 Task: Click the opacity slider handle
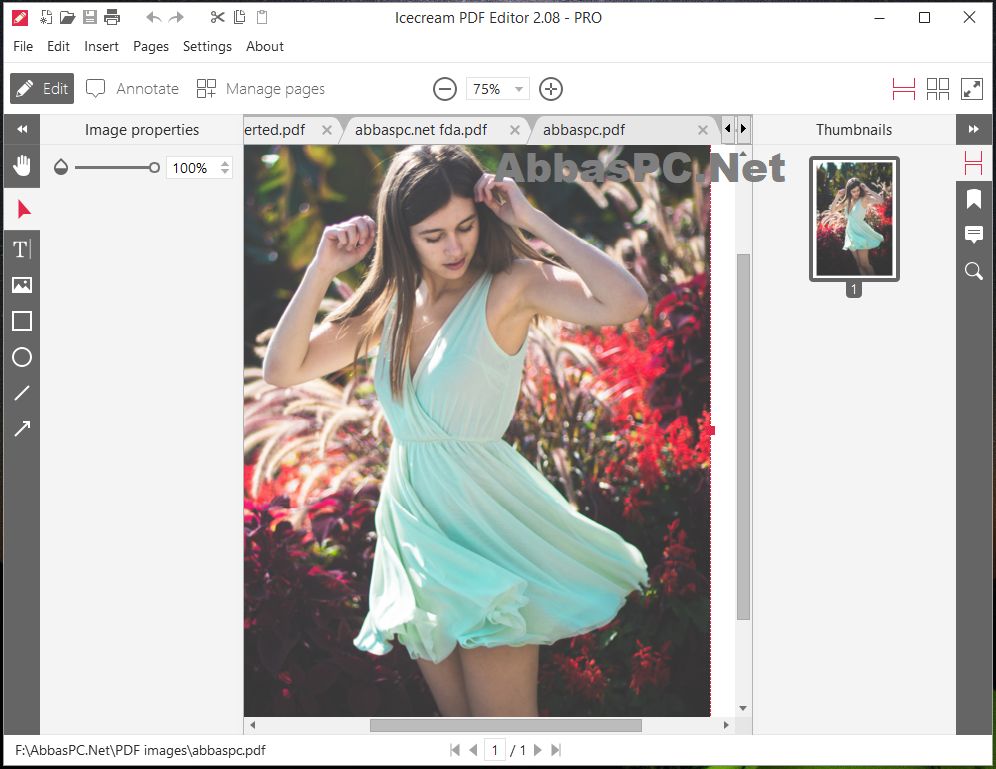(154, 168)
